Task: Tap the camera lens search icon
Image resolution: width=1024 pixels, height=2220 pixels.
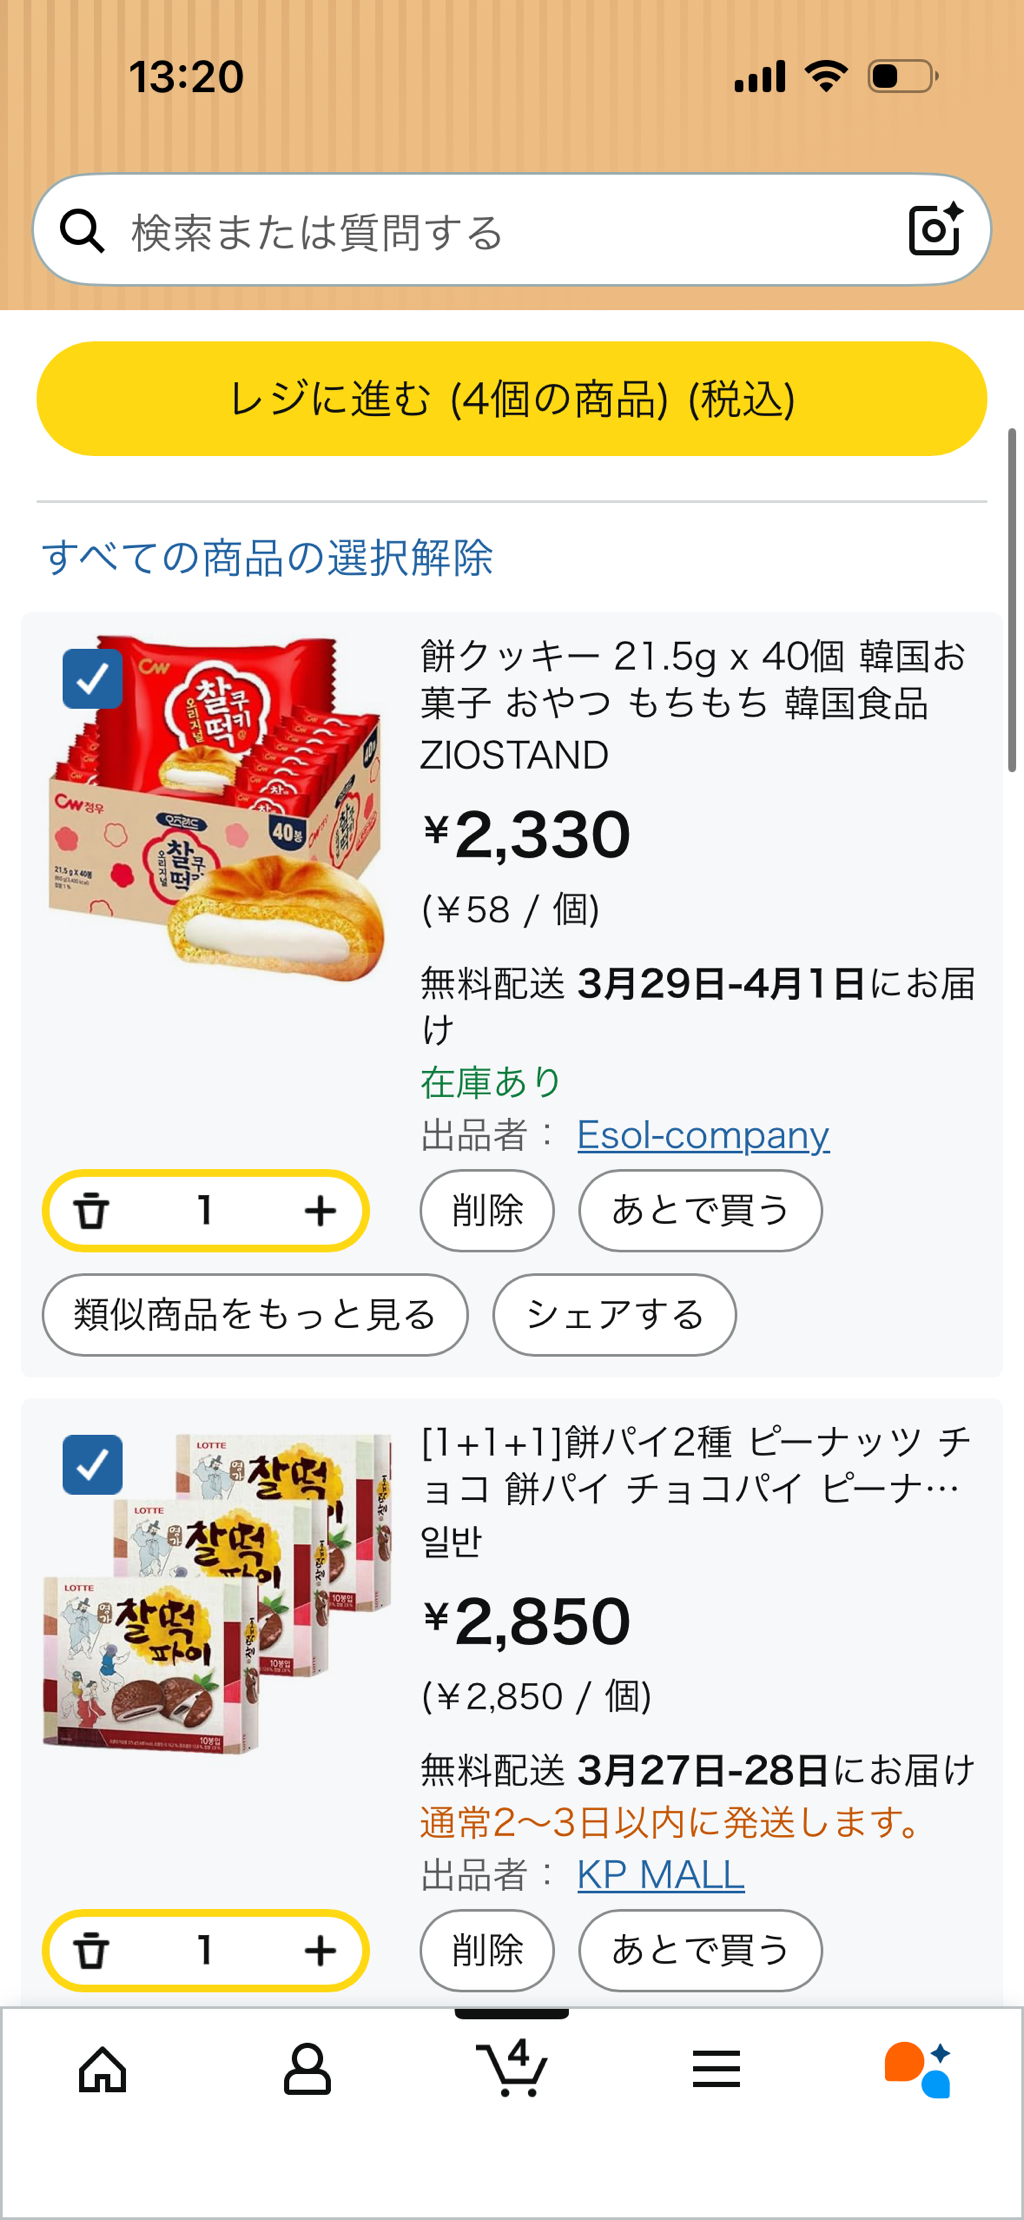Action: point(935,230)
